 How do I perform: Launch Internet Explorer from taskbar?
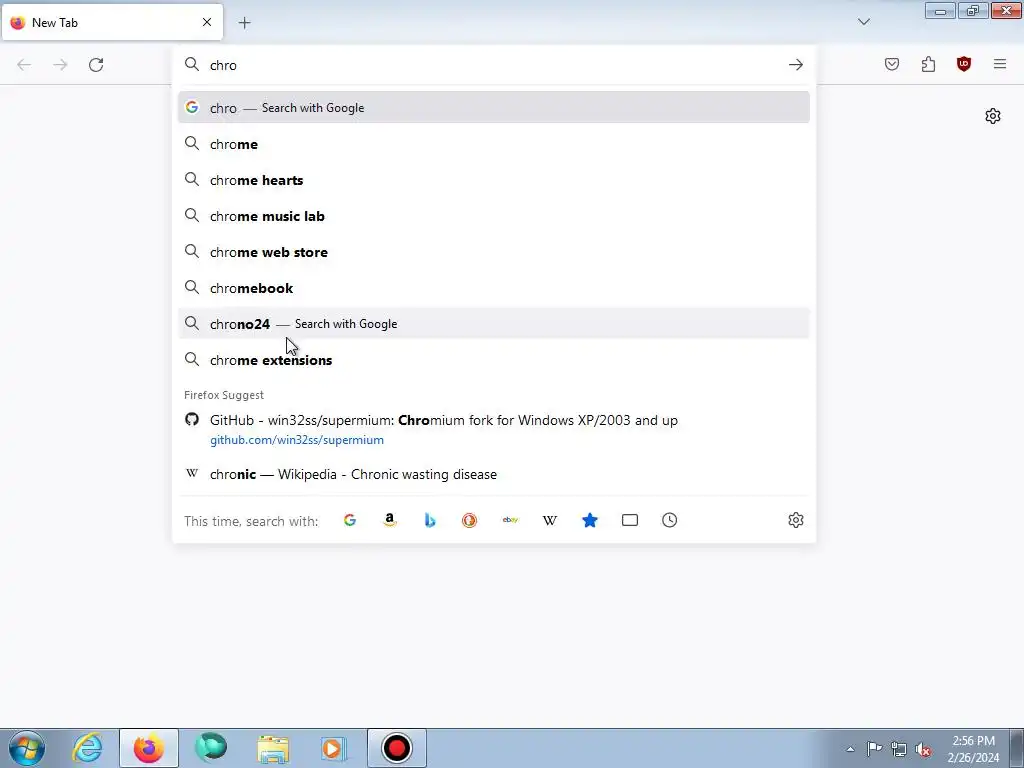point(88,748)
